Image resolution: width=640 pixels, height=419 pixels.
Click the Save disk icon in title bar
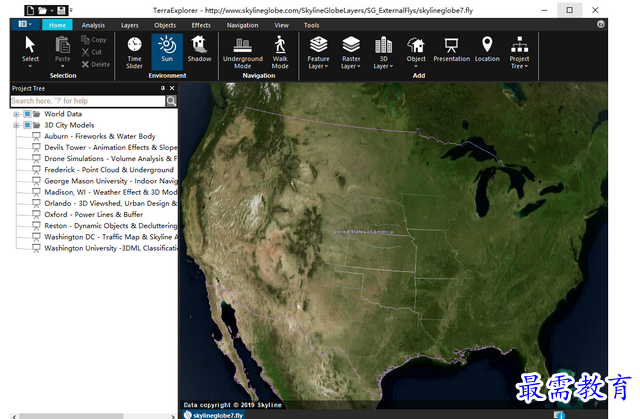pos(61,10)
